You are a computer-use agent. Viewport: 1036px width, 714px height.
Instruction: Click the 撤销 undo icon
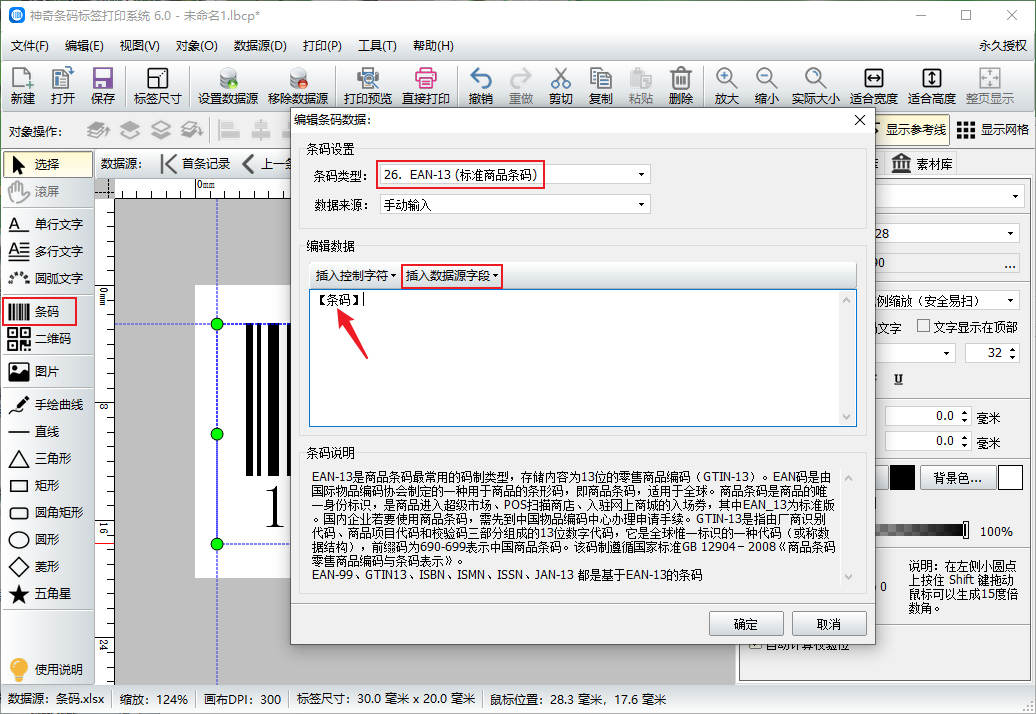[480, 85]
